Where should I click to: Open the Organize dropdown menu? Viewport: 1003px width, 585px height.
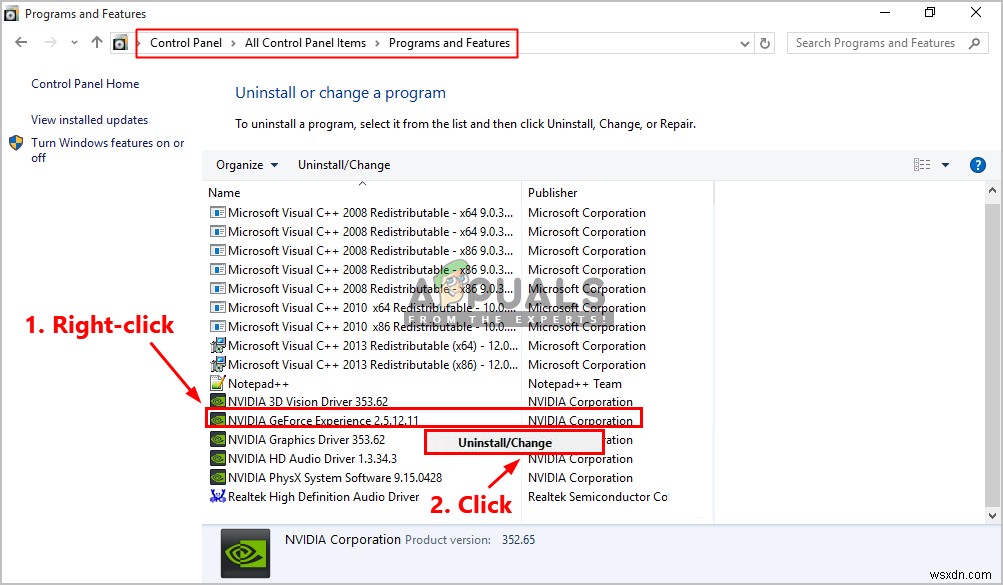pyautogui.click(x=247, y=165)
